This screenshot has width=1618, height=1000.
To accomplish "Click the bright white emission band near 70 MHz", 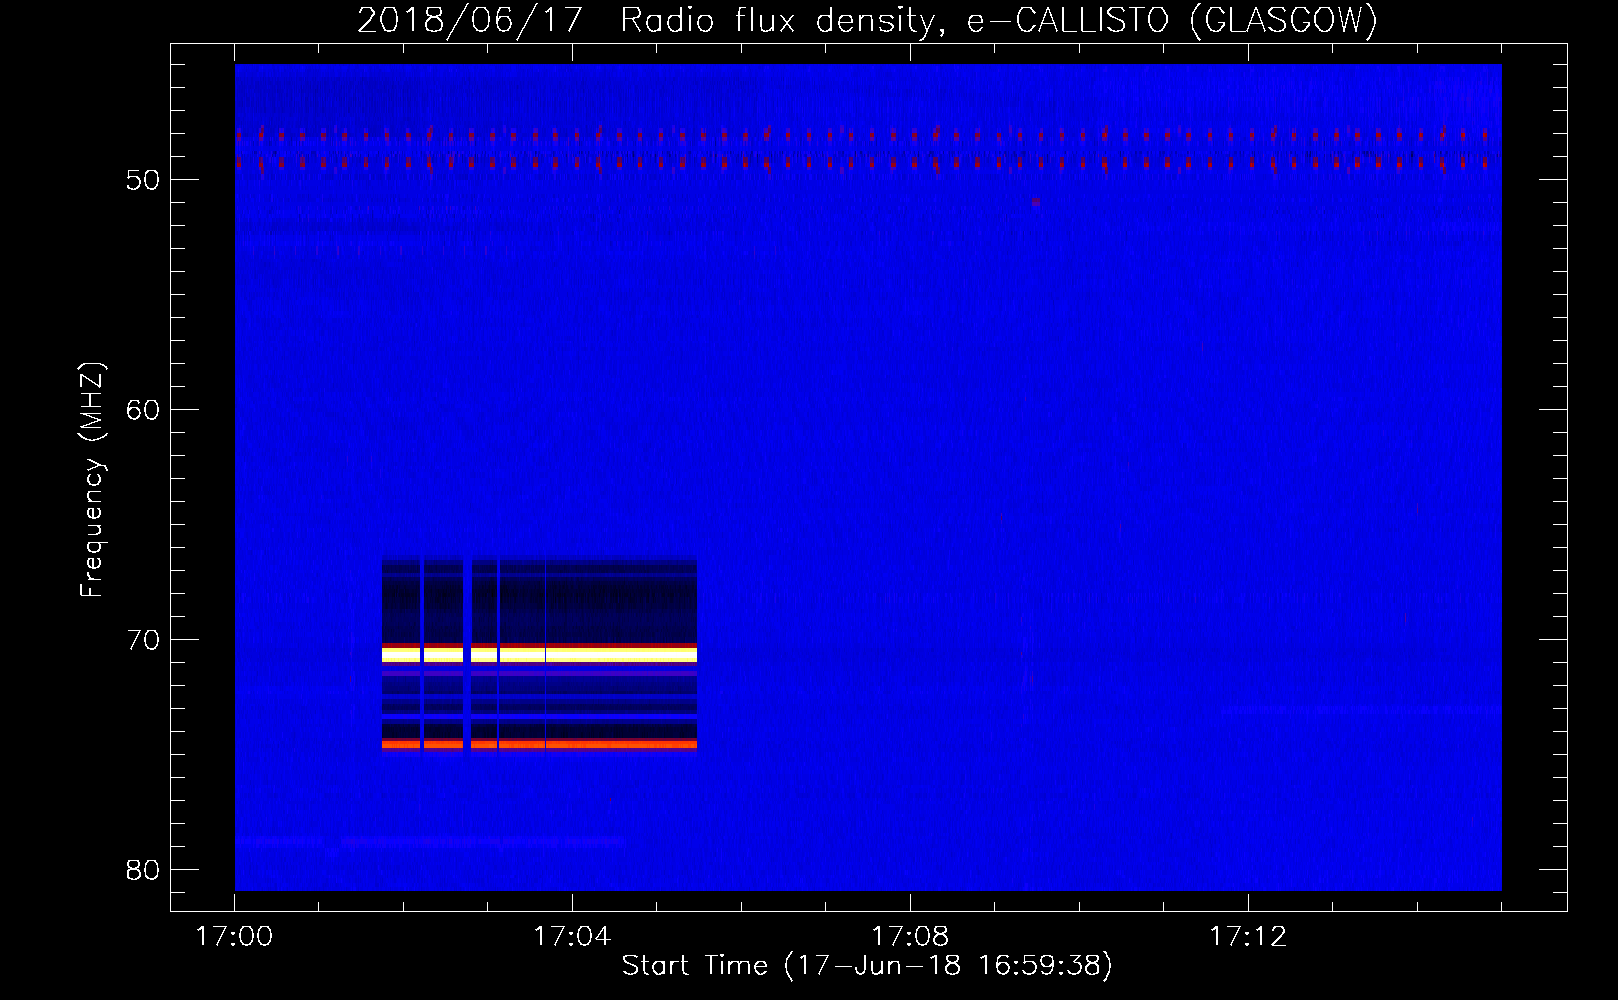I will (539, 655).
